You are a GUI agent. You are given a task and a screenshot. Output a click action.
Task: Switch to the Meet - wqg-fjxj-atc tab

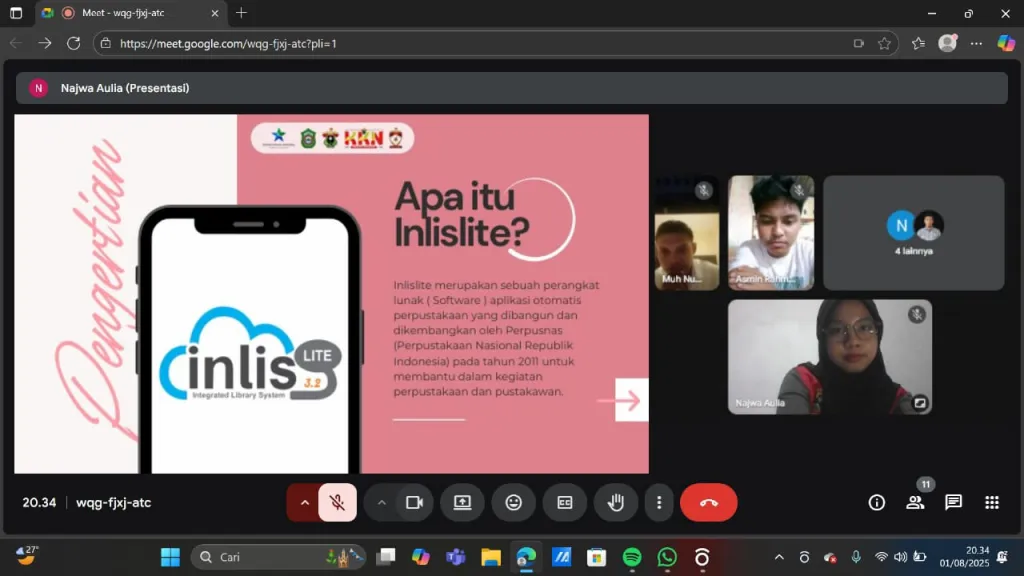pyautogui.click(x=131, y=13)
